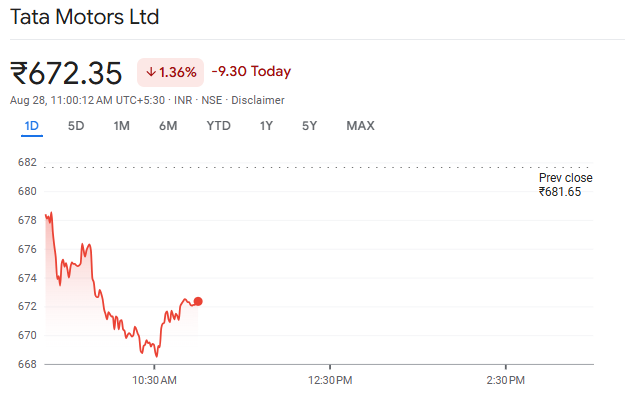Screen dimensions: 625x404
Task: Click the -9.30 Today change text
Action: 251,72
